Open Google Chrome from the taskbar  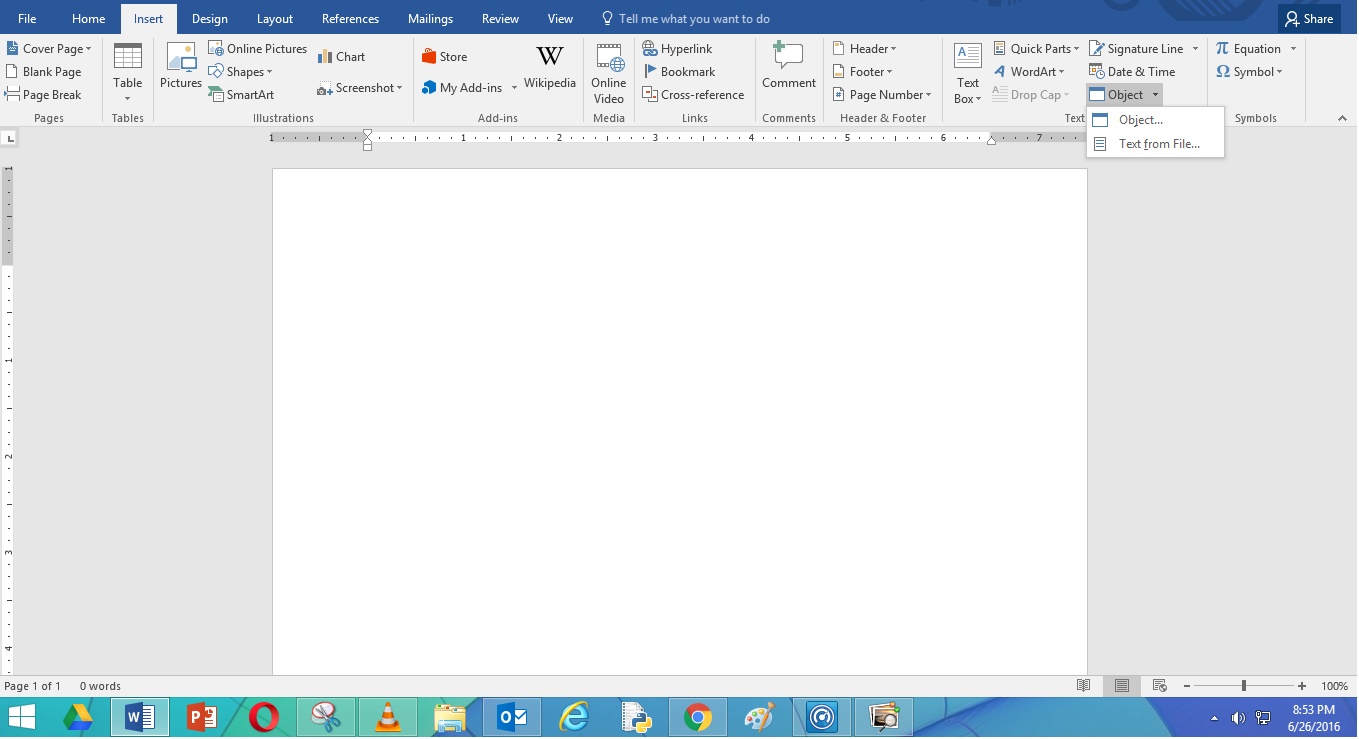[x=698, y=717]
